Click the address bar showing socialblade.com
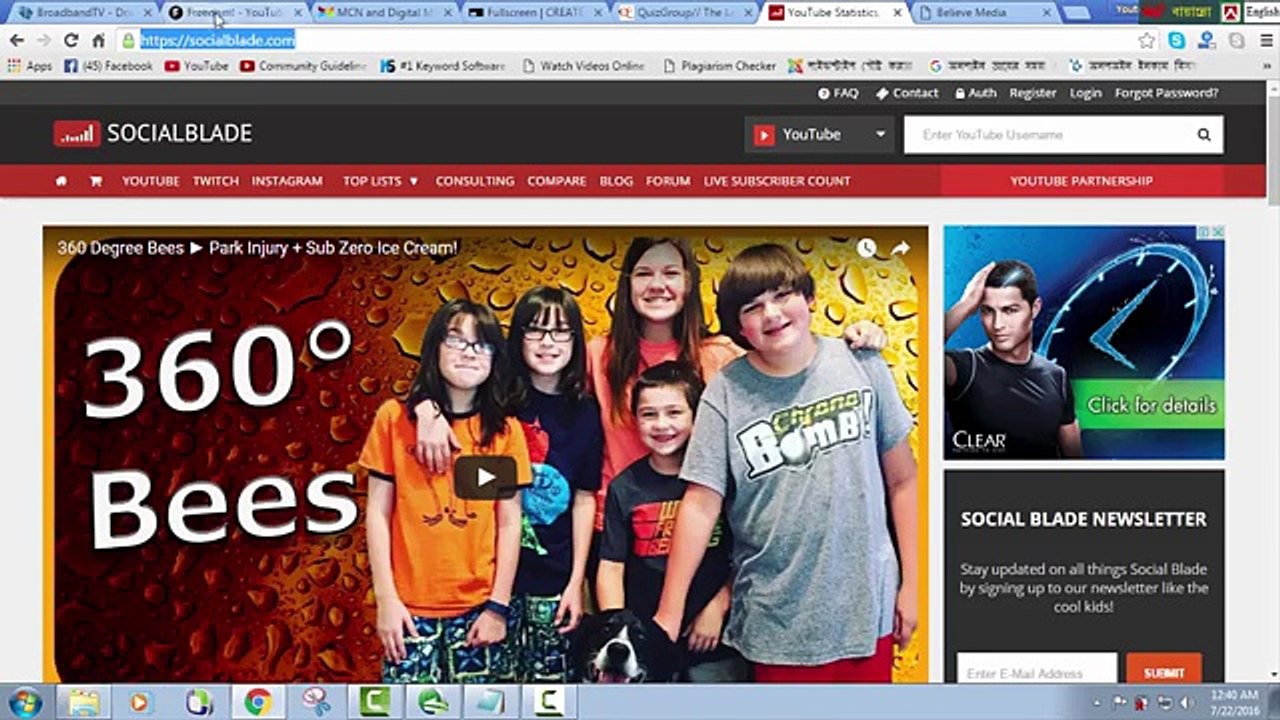The height and width of the screenshot is (720, 1280). (x=630, y=41)
